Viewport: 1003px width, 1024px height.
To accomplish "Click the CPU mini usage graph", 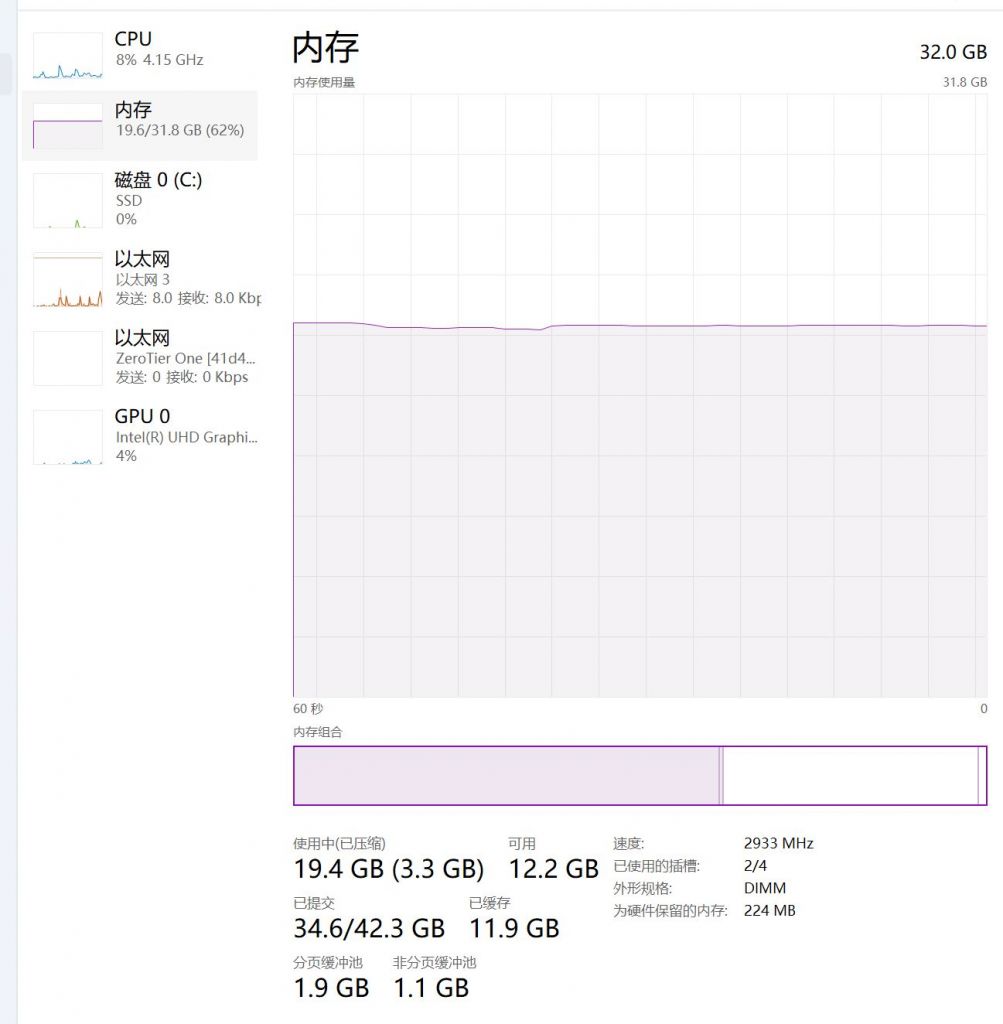I will click(x=66, y=56).
